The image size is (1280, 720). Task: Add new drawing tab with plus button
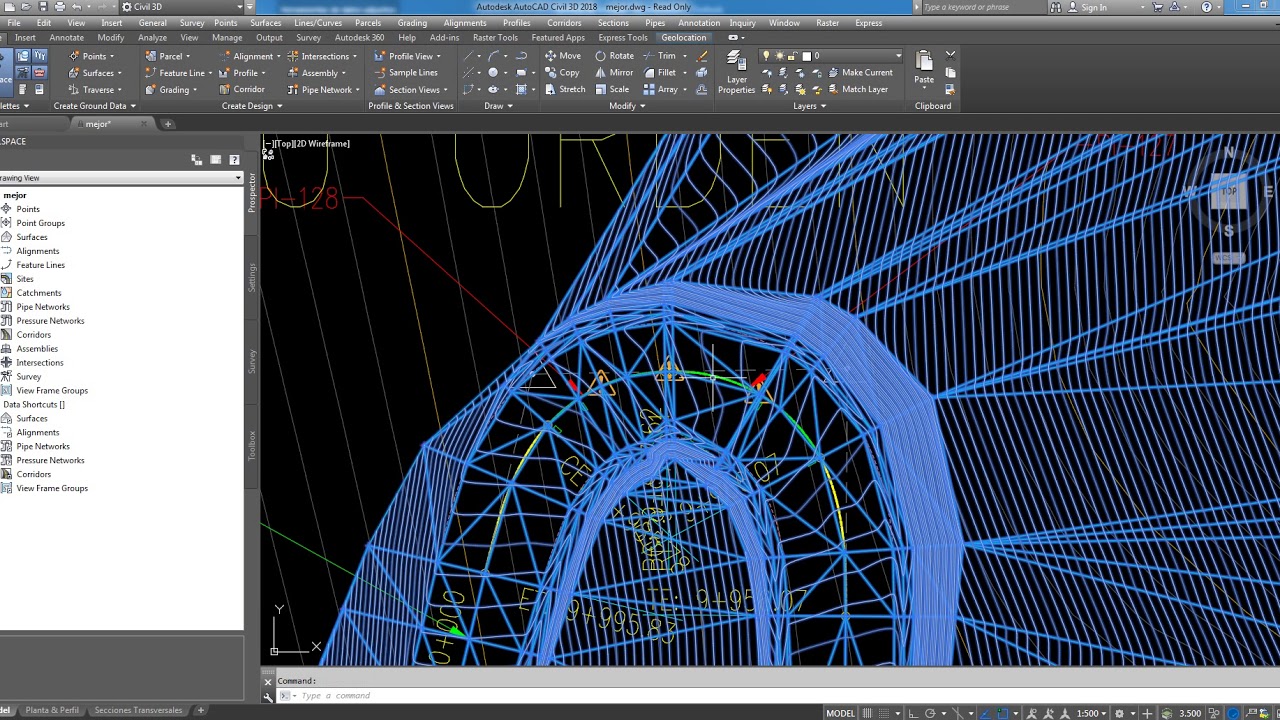pos(168,124)
